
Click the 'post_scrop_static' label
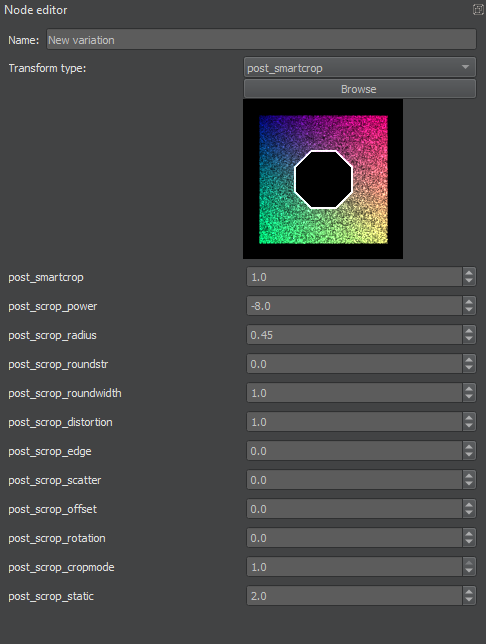[51, 596]
